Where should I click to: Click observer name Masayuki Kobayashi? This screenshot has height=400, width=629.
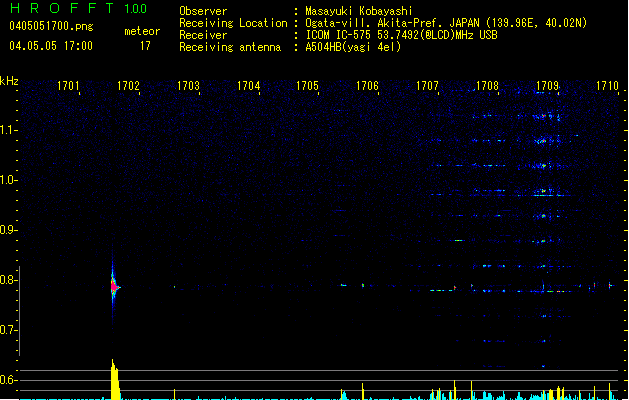pyautogui.click(x=359, y=11)
